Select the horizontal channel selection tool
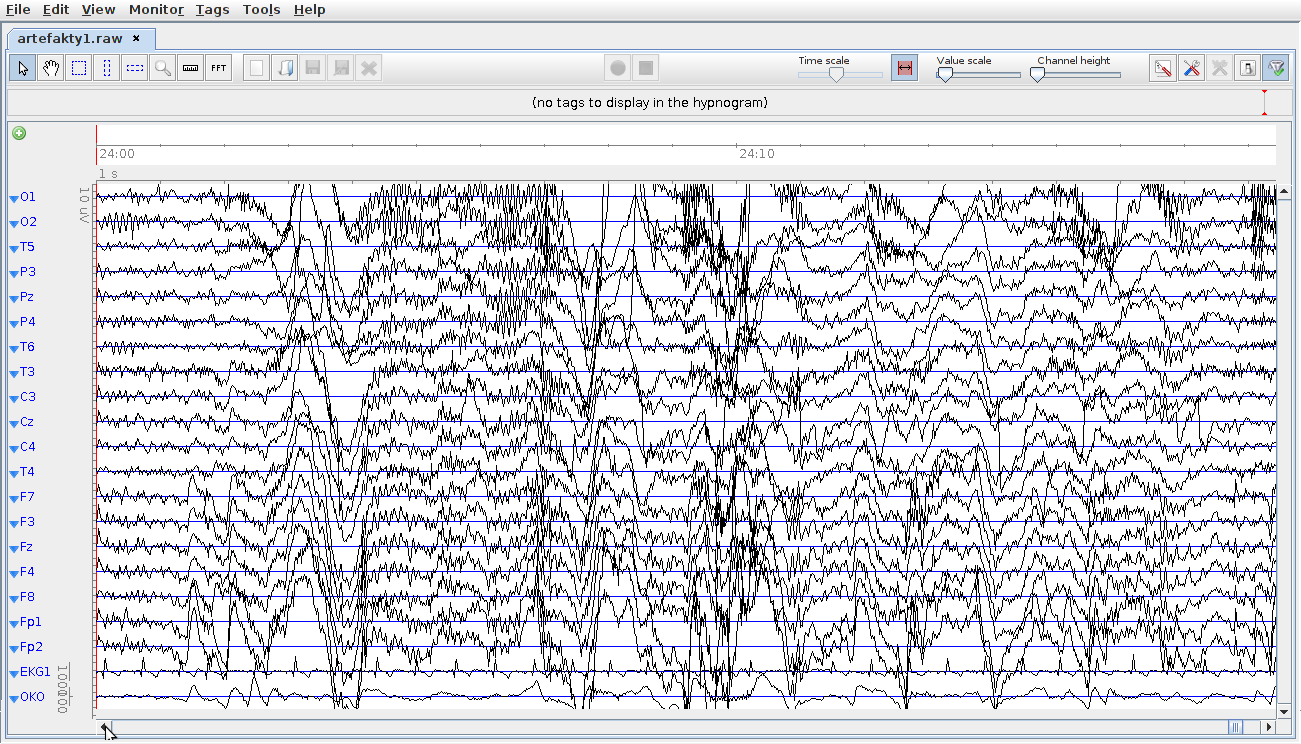The width and height of the screenshot is (1301, 744). tap(134, 68)
